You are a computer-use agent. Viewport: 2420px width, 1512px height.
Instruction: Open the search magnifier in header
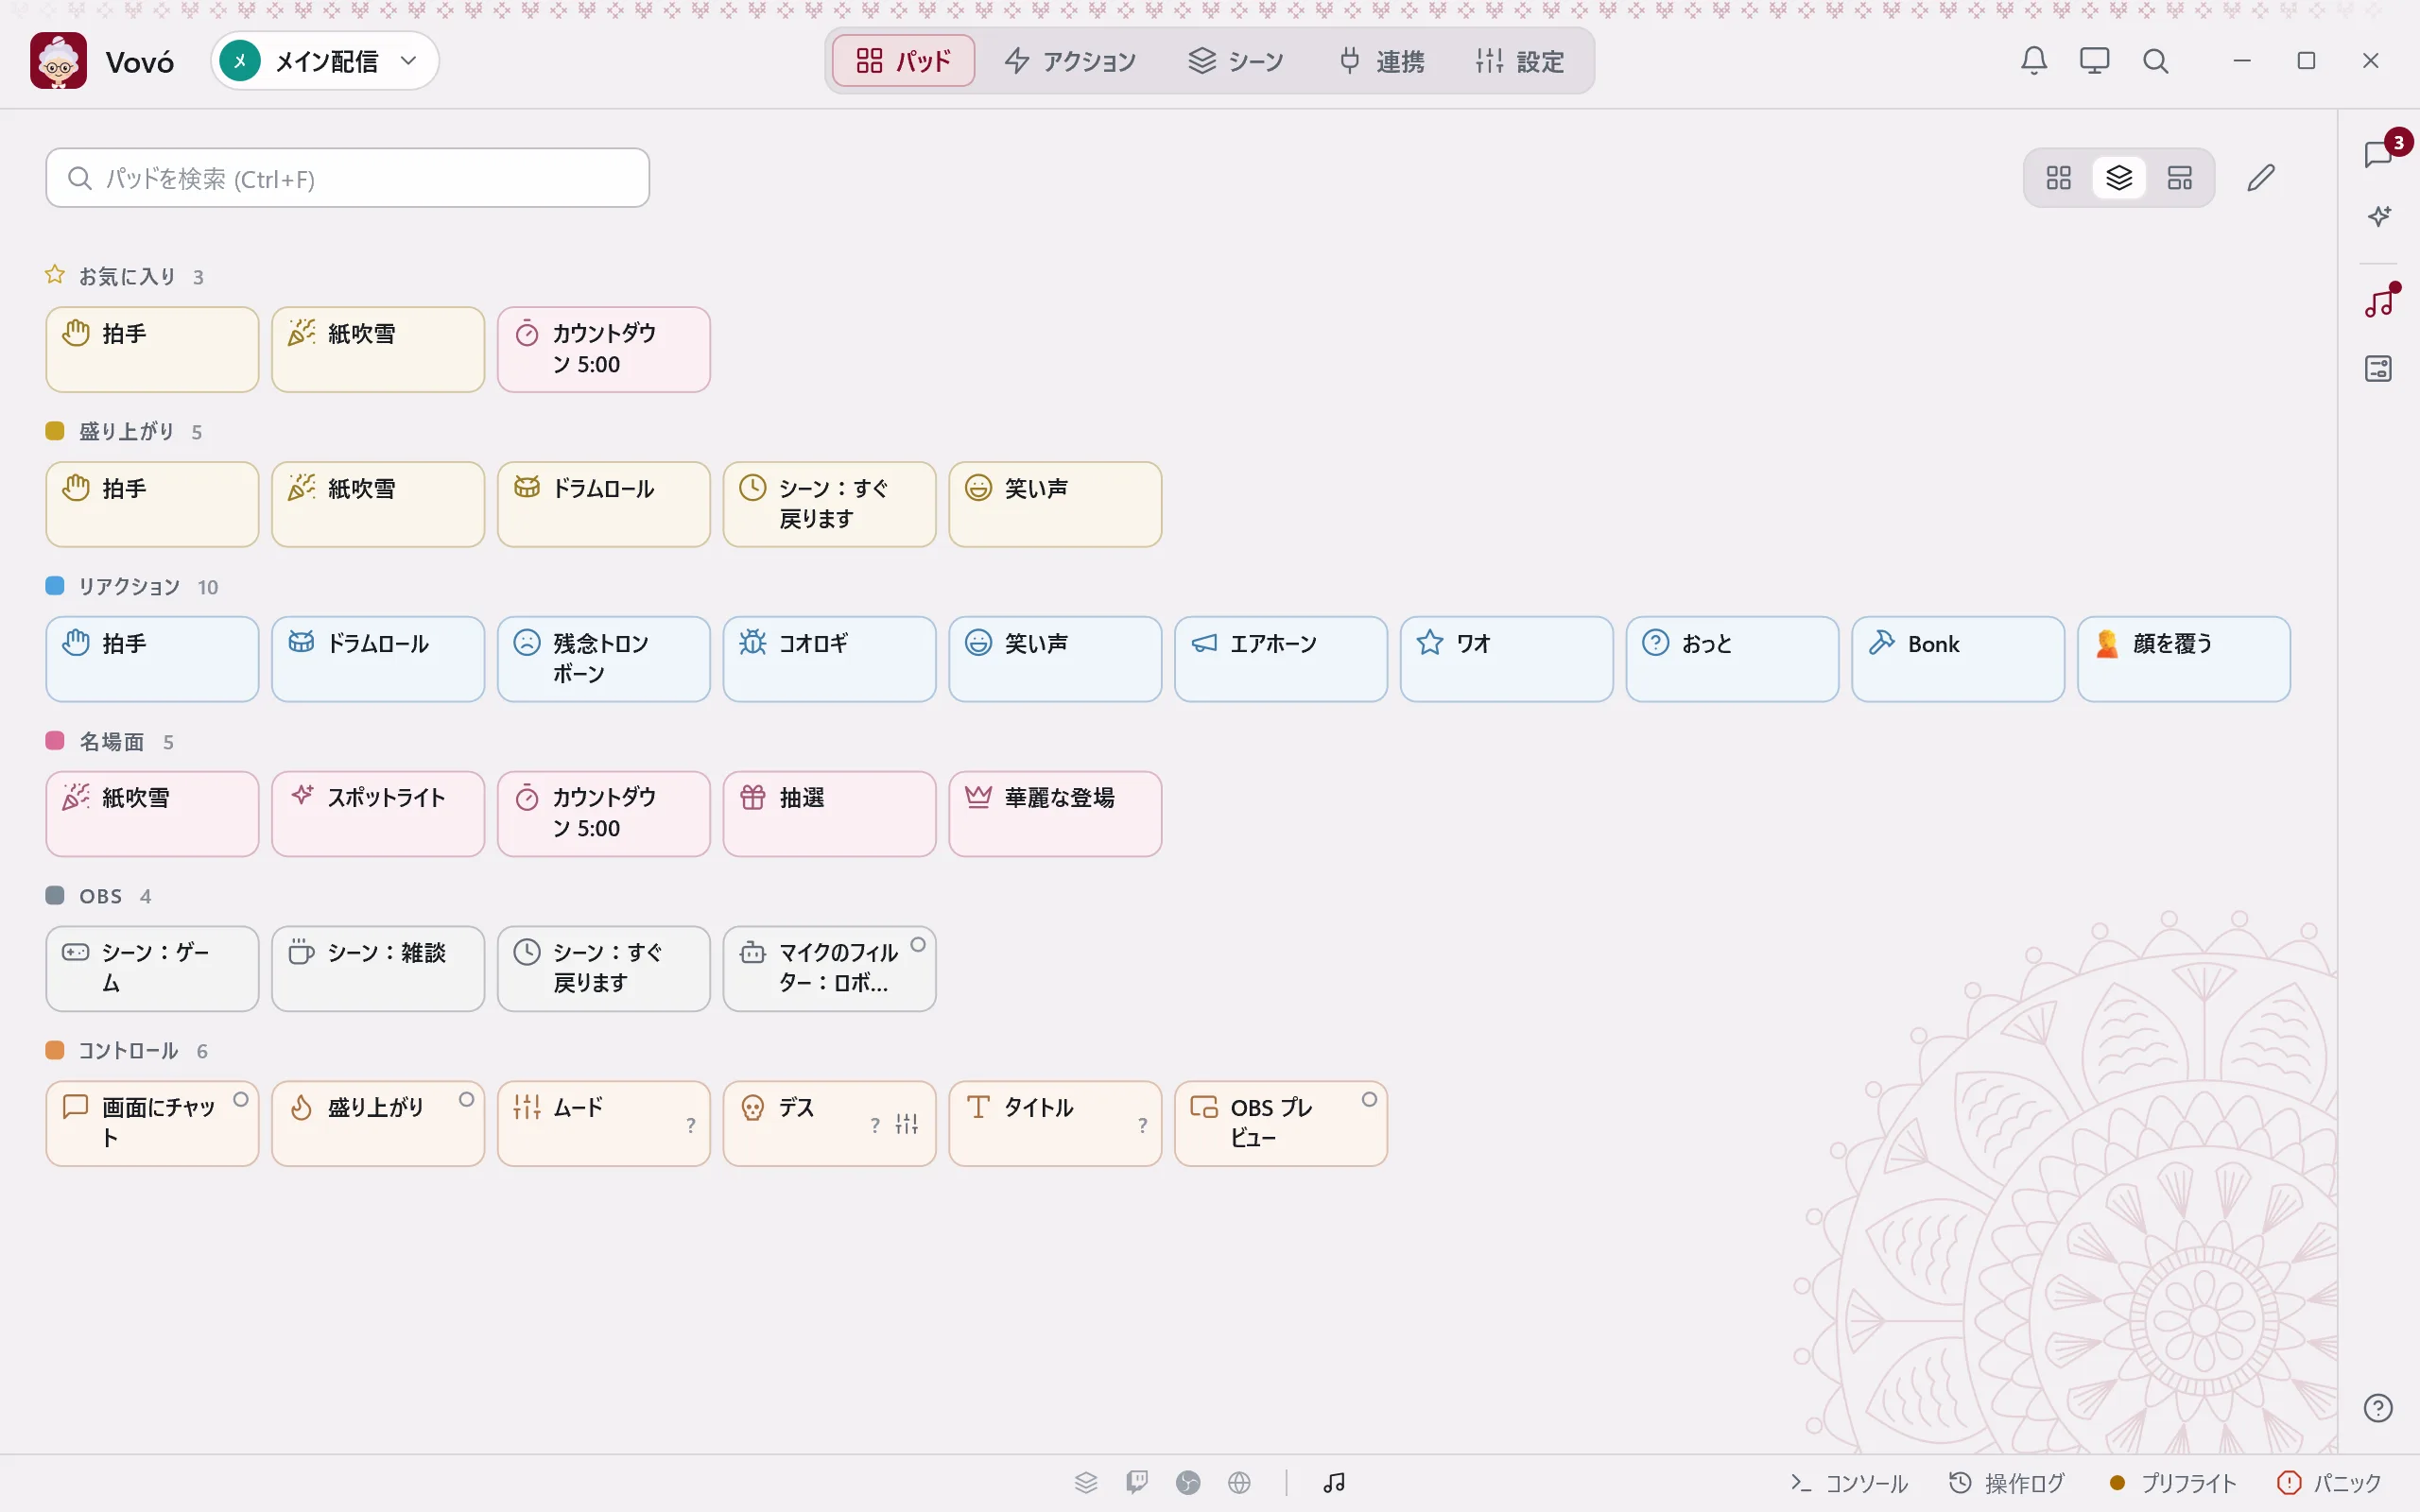[2155, 61]
